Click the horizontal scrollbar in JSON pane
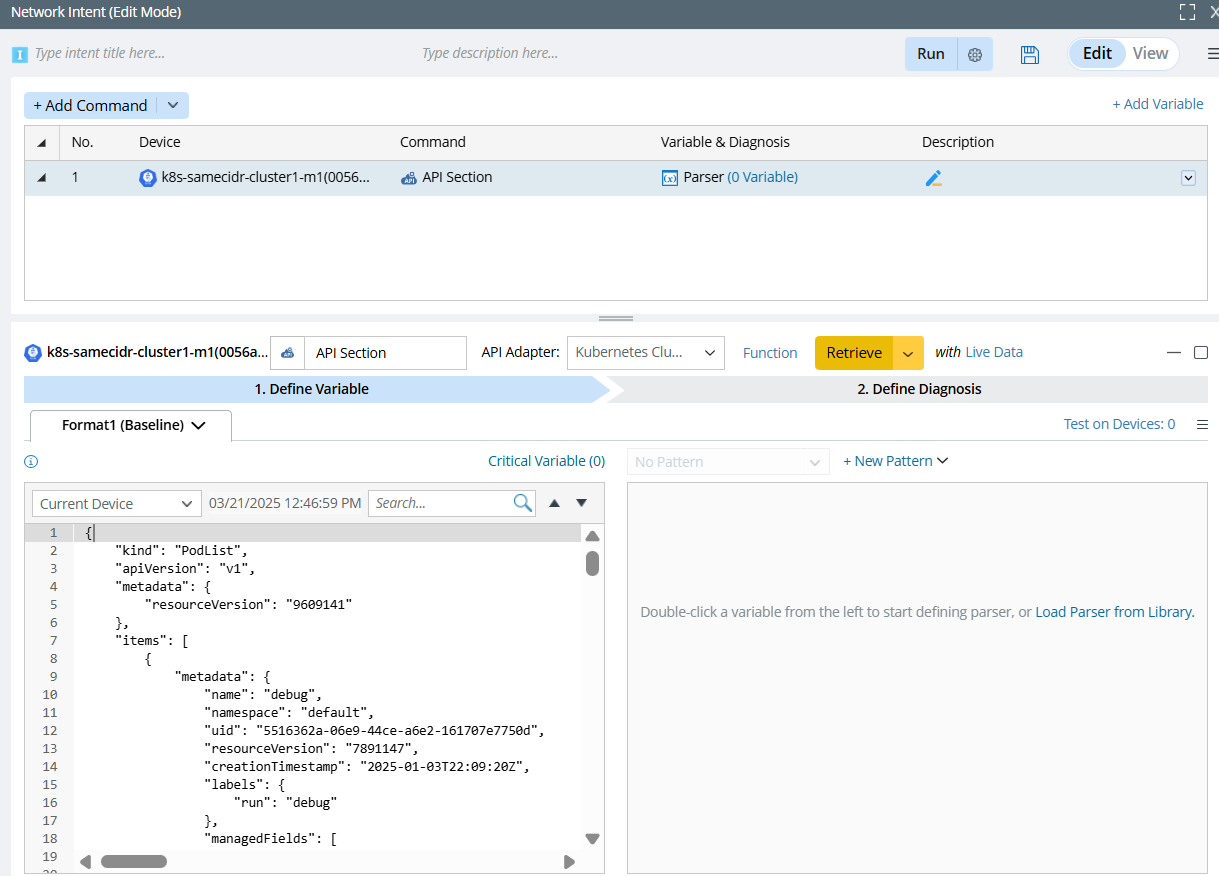The height and width of the screenshot is (876, 1219). tap(134, 861)
